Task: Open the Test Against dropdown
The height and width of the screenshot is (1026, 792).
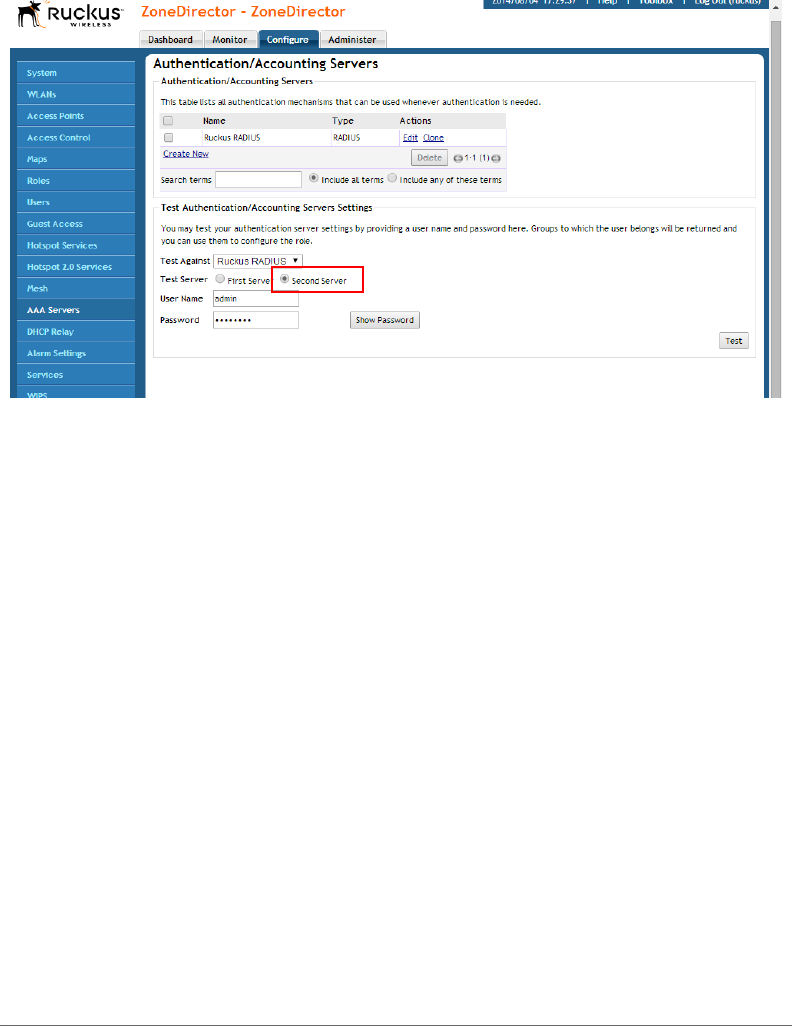Action: pos(258,261)
